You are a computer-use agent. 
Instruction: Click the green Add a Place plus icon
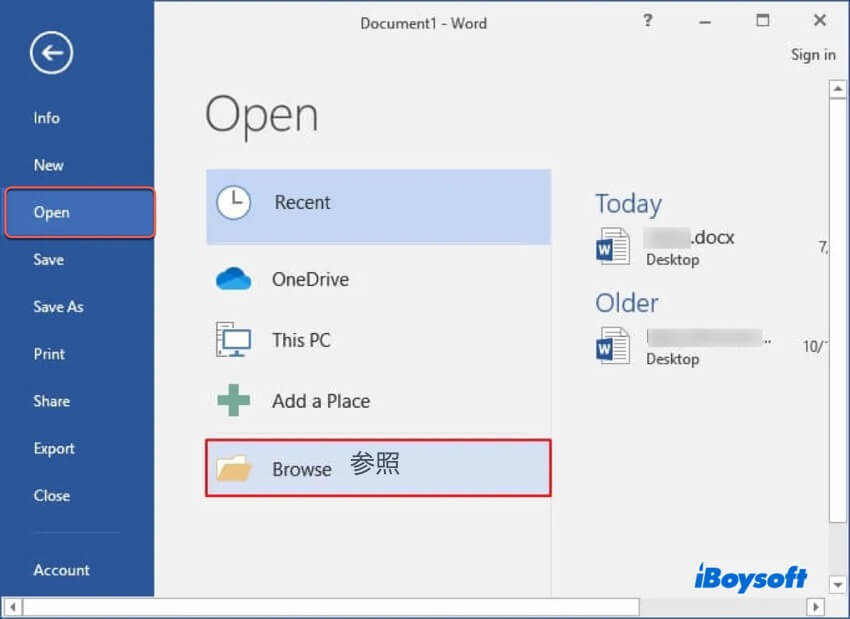pyautogui.click(x=233, y=401)
